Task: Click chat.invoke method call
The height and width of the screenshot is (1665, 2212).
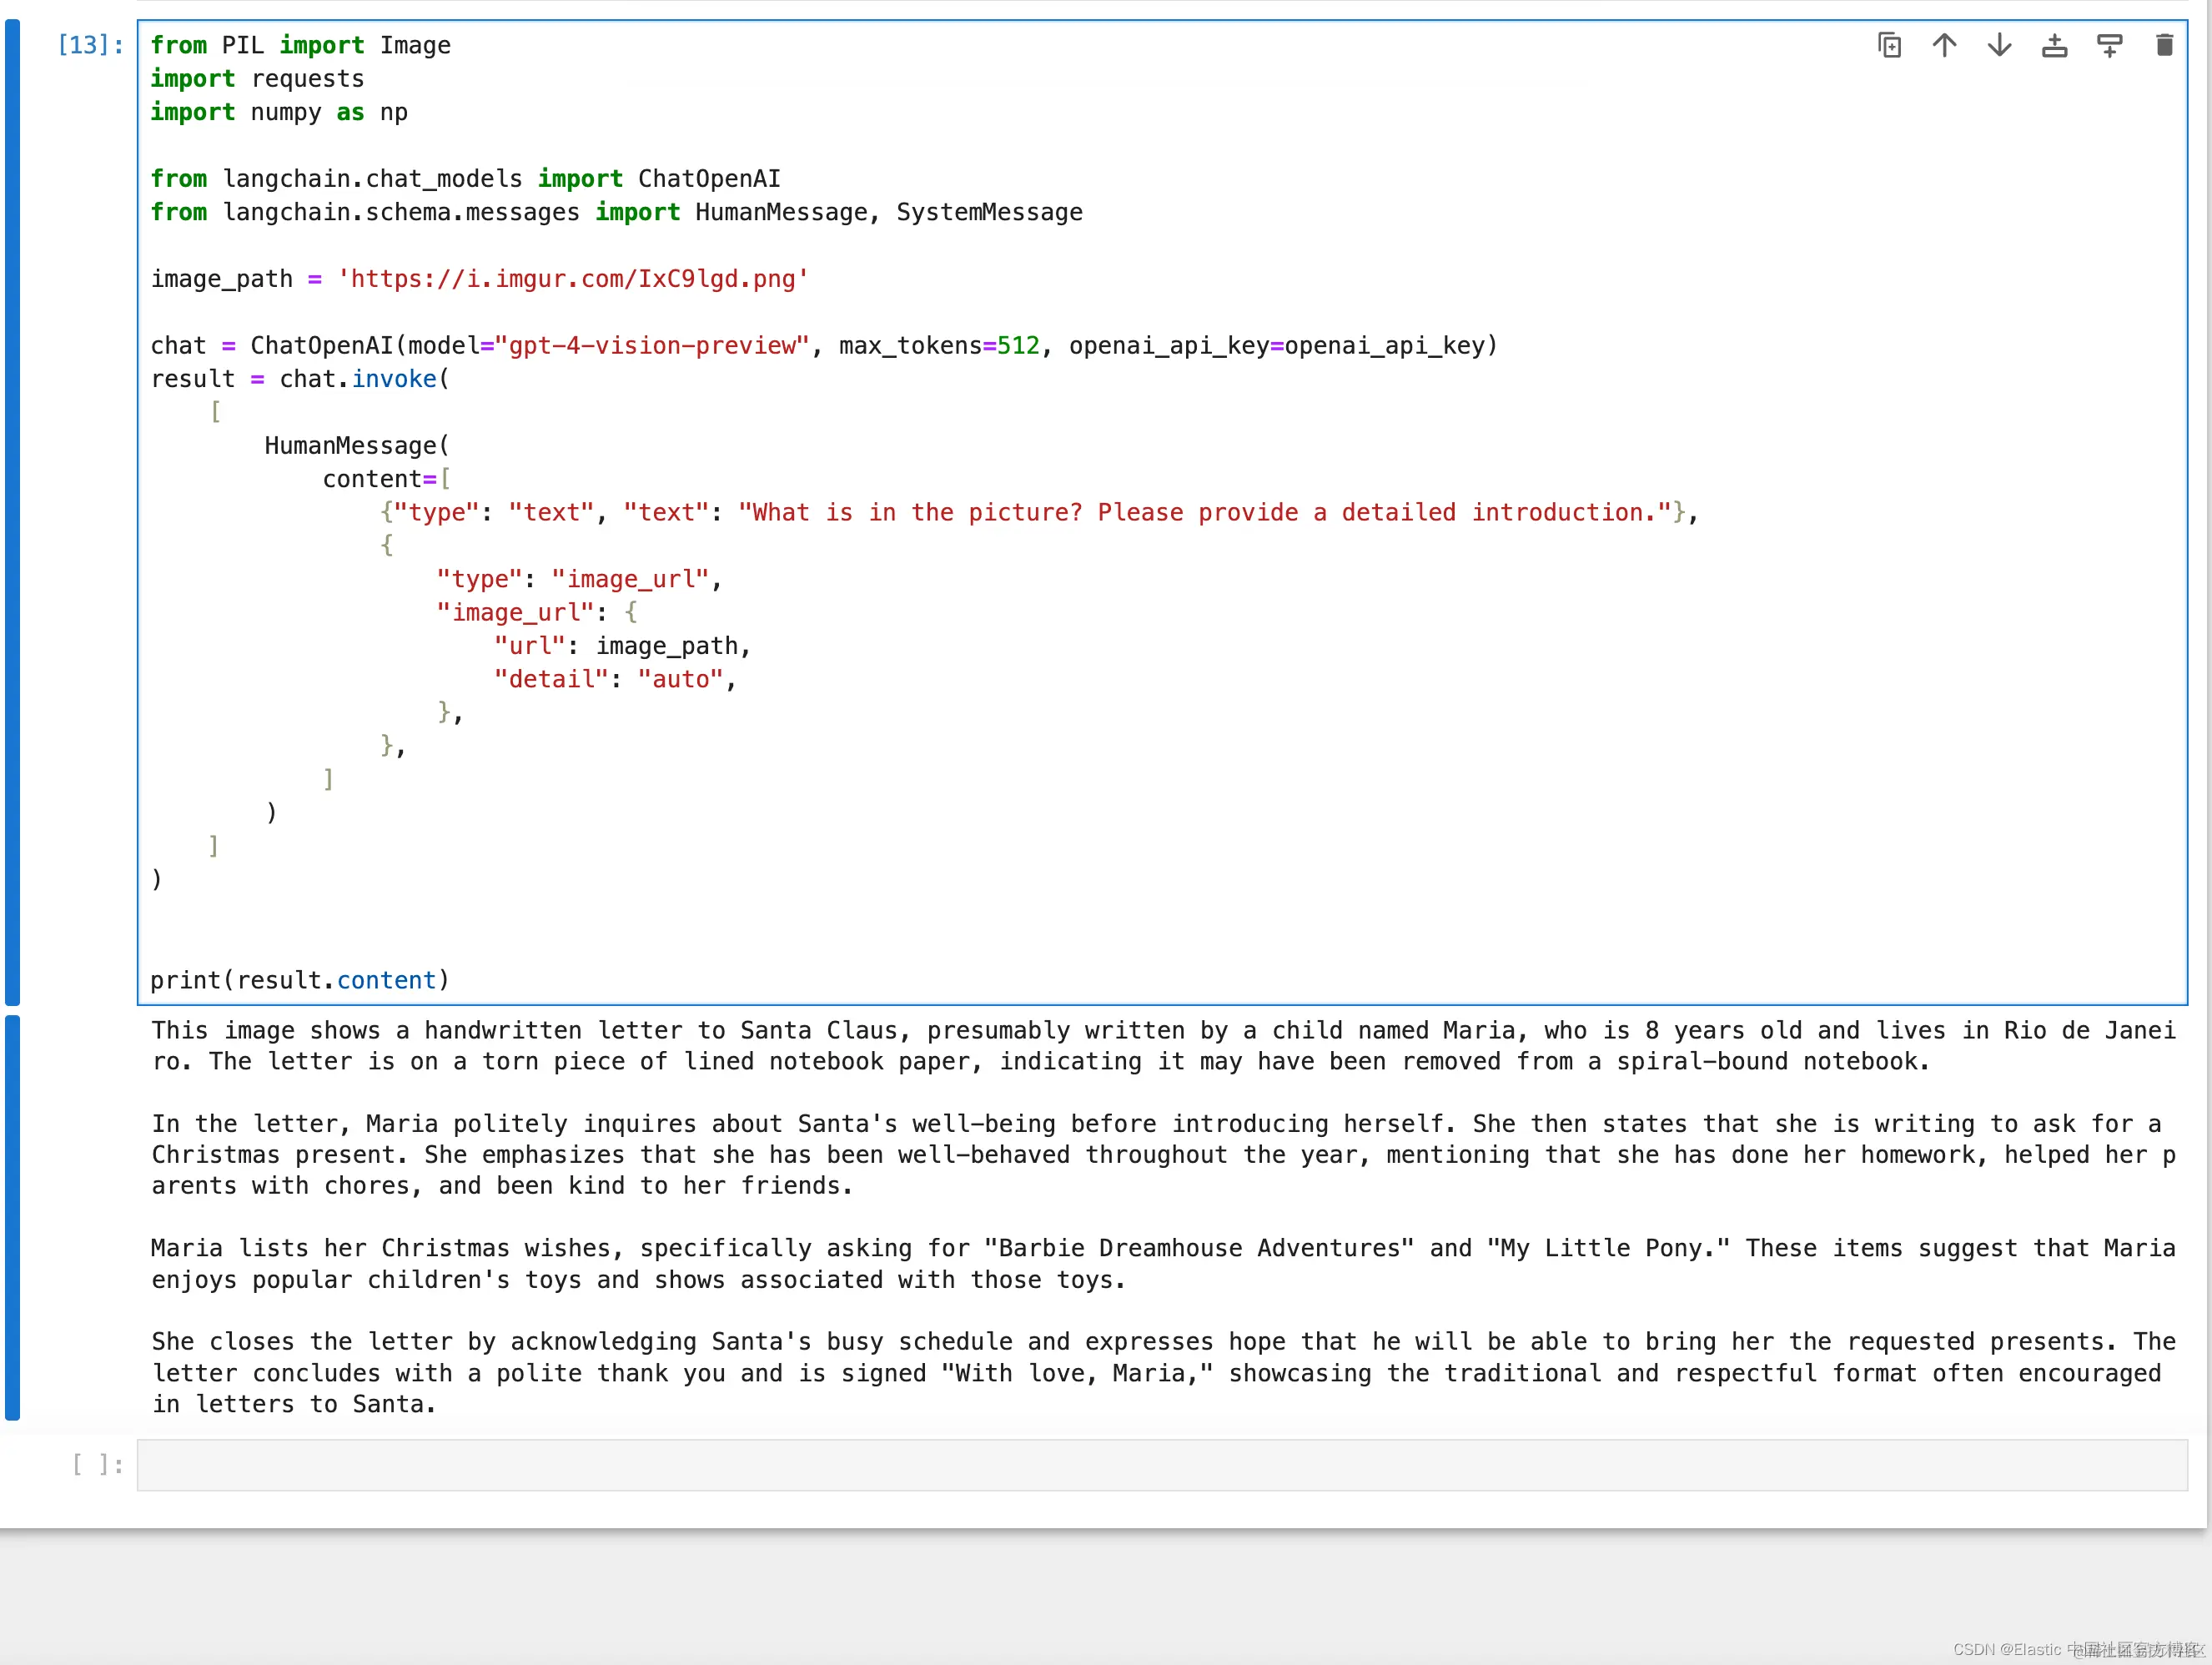Action: pyautogui.click(x=394, y=379)
